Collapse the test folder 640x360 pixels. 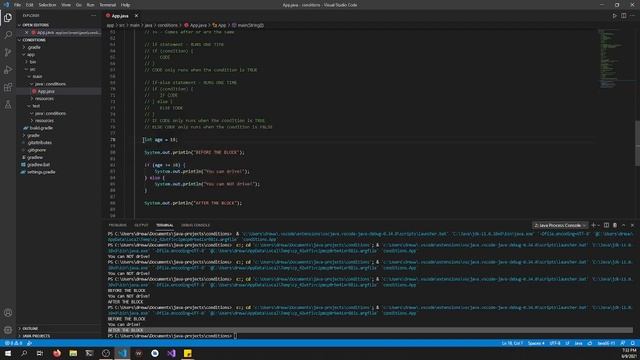(x=29, y=106)
